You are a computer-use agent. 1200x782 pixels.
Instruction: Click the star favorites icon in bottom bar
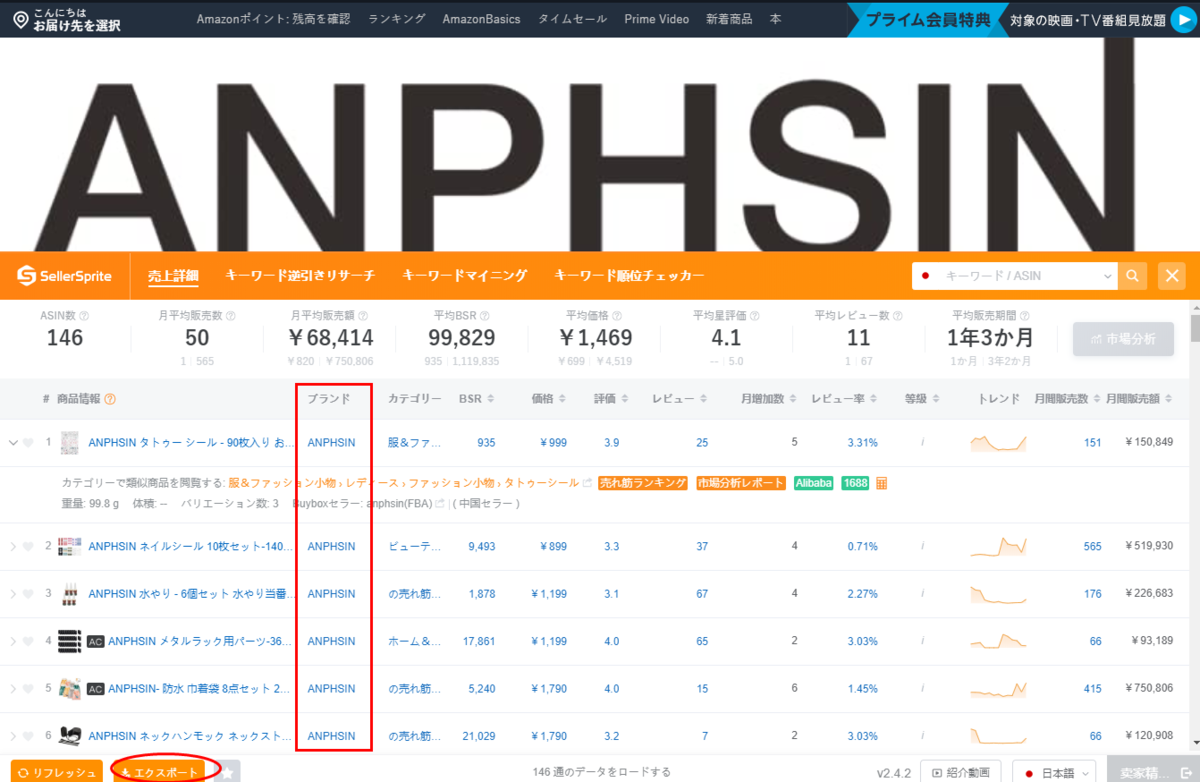pos(226,772)
